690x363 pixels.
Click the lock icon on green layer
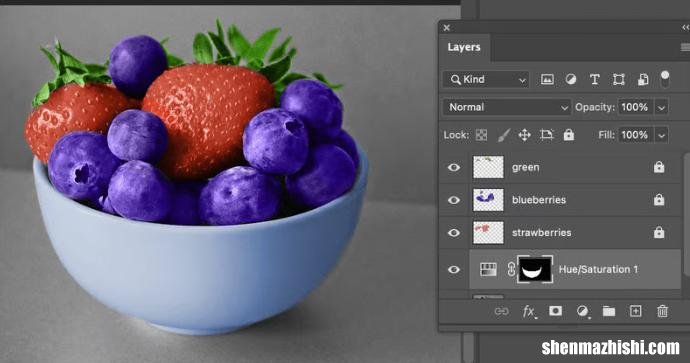(x=659, y=167)
